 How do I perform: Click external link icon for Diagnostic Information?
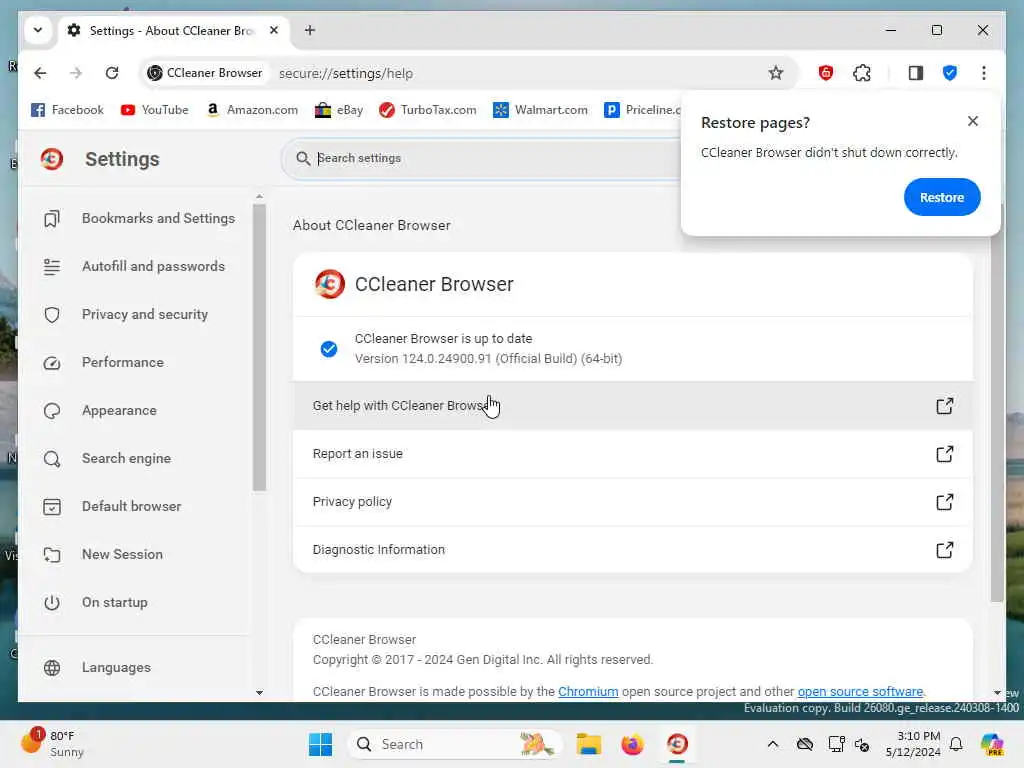[x=944, y=550]
